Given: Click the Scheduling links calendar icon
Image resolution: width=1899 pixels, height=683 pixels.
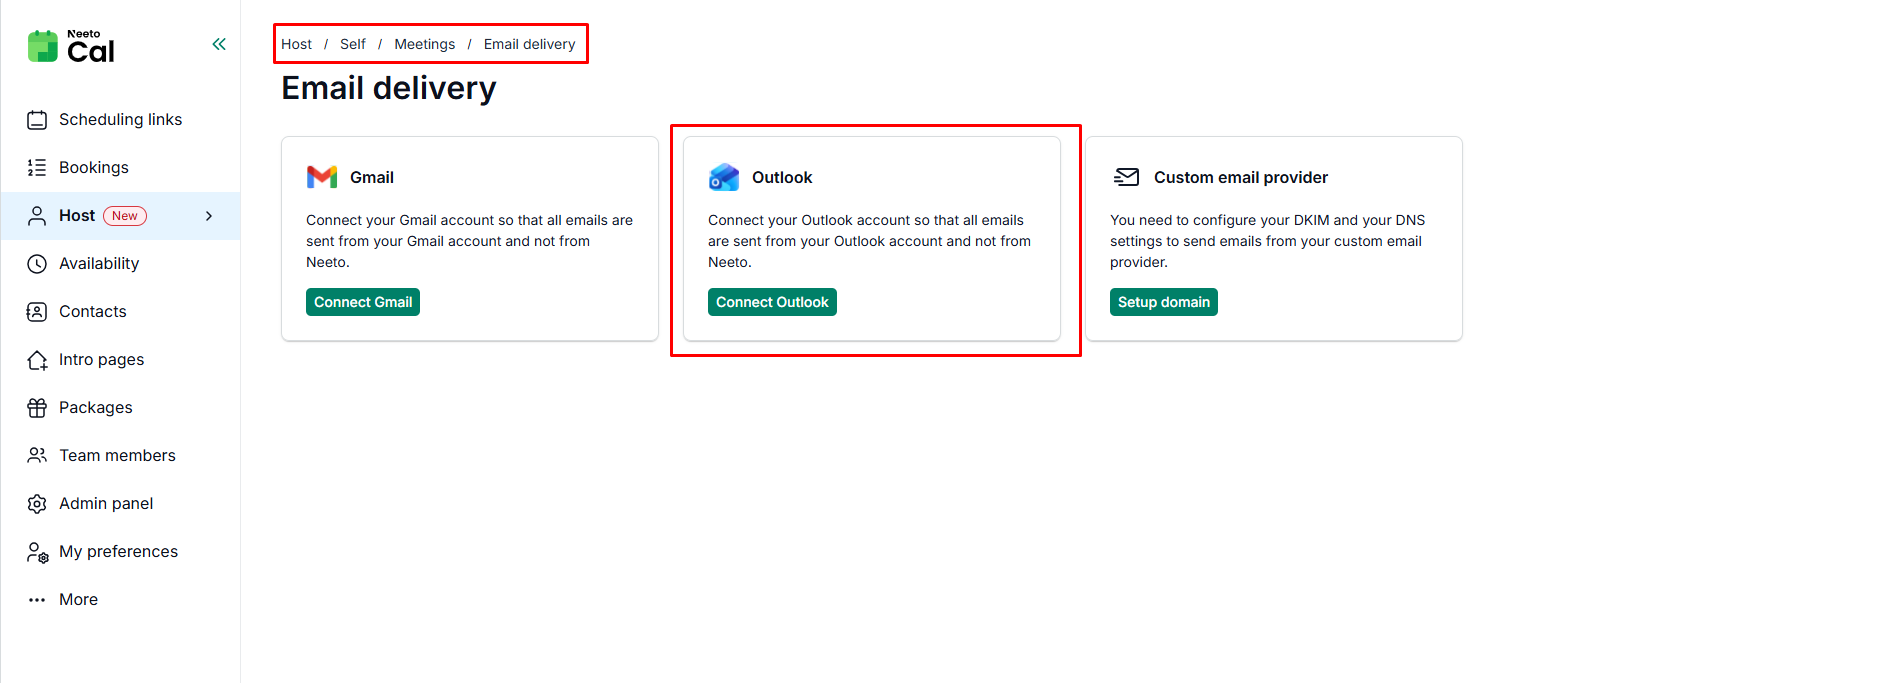Looking at the screenshot, I should point(37,120).
